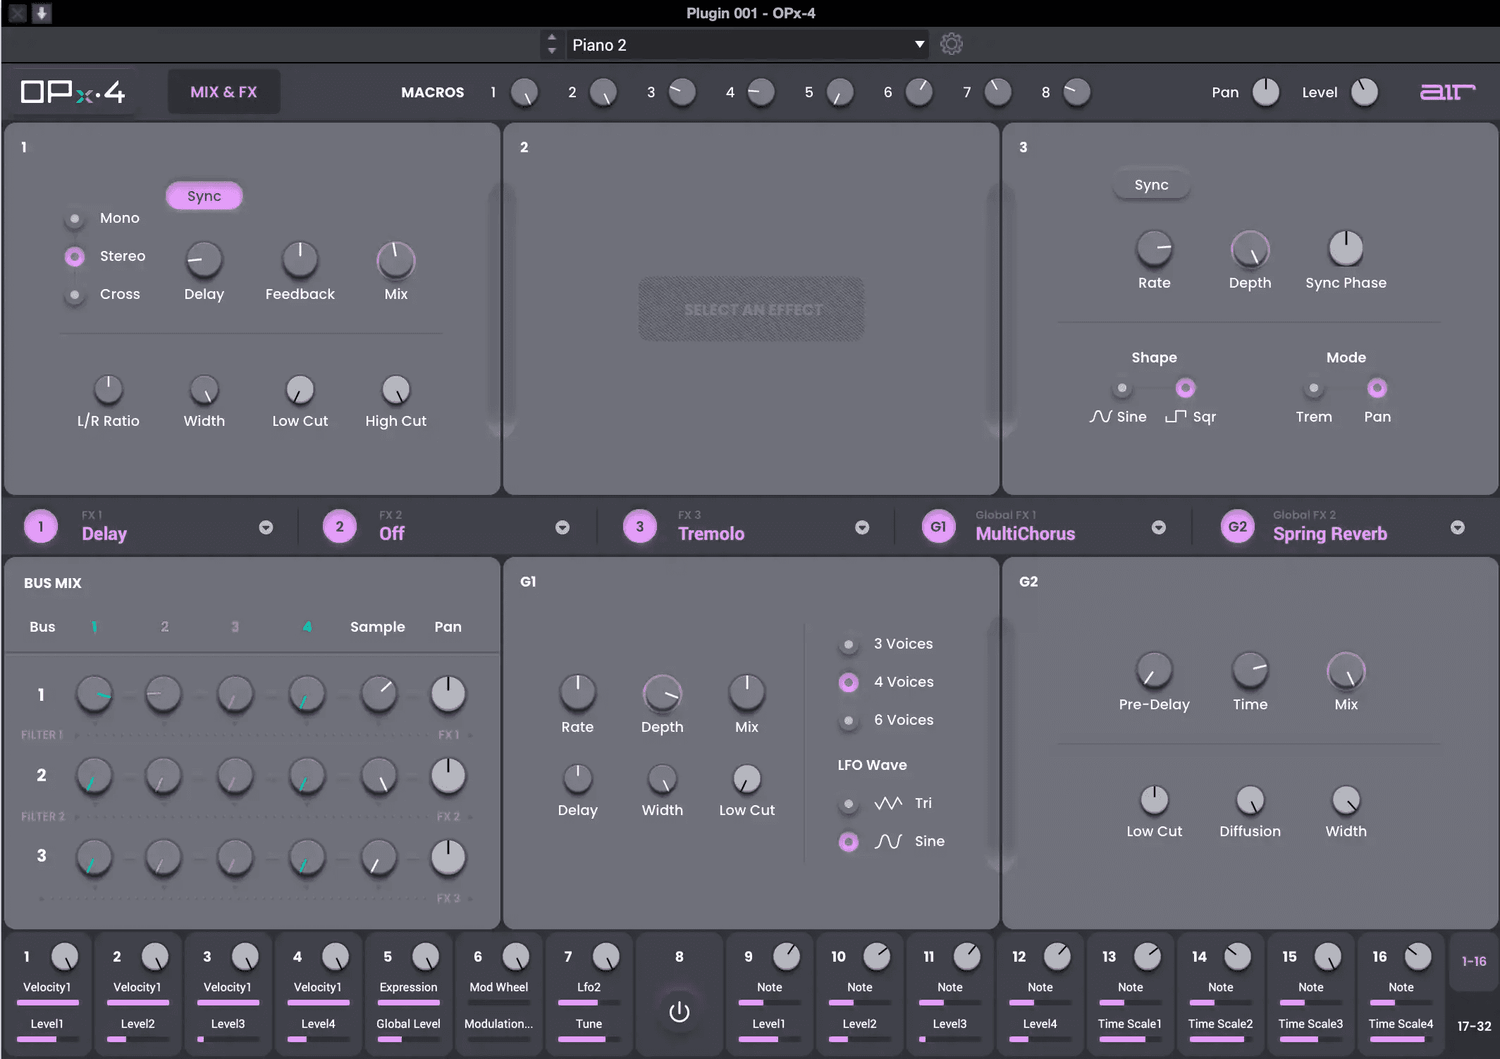Enable Sync in the Tremolo panel
This screenshot has height=1059, width=1500.
[1151, 185]
